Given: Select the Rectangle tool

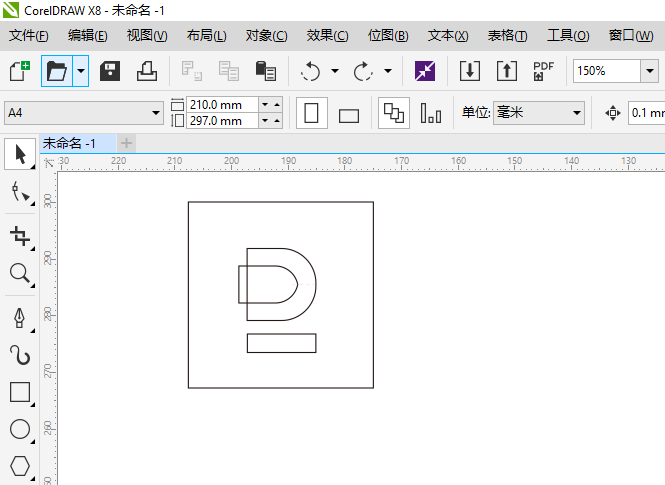Looking at the screenshot, I should [20, 392].
